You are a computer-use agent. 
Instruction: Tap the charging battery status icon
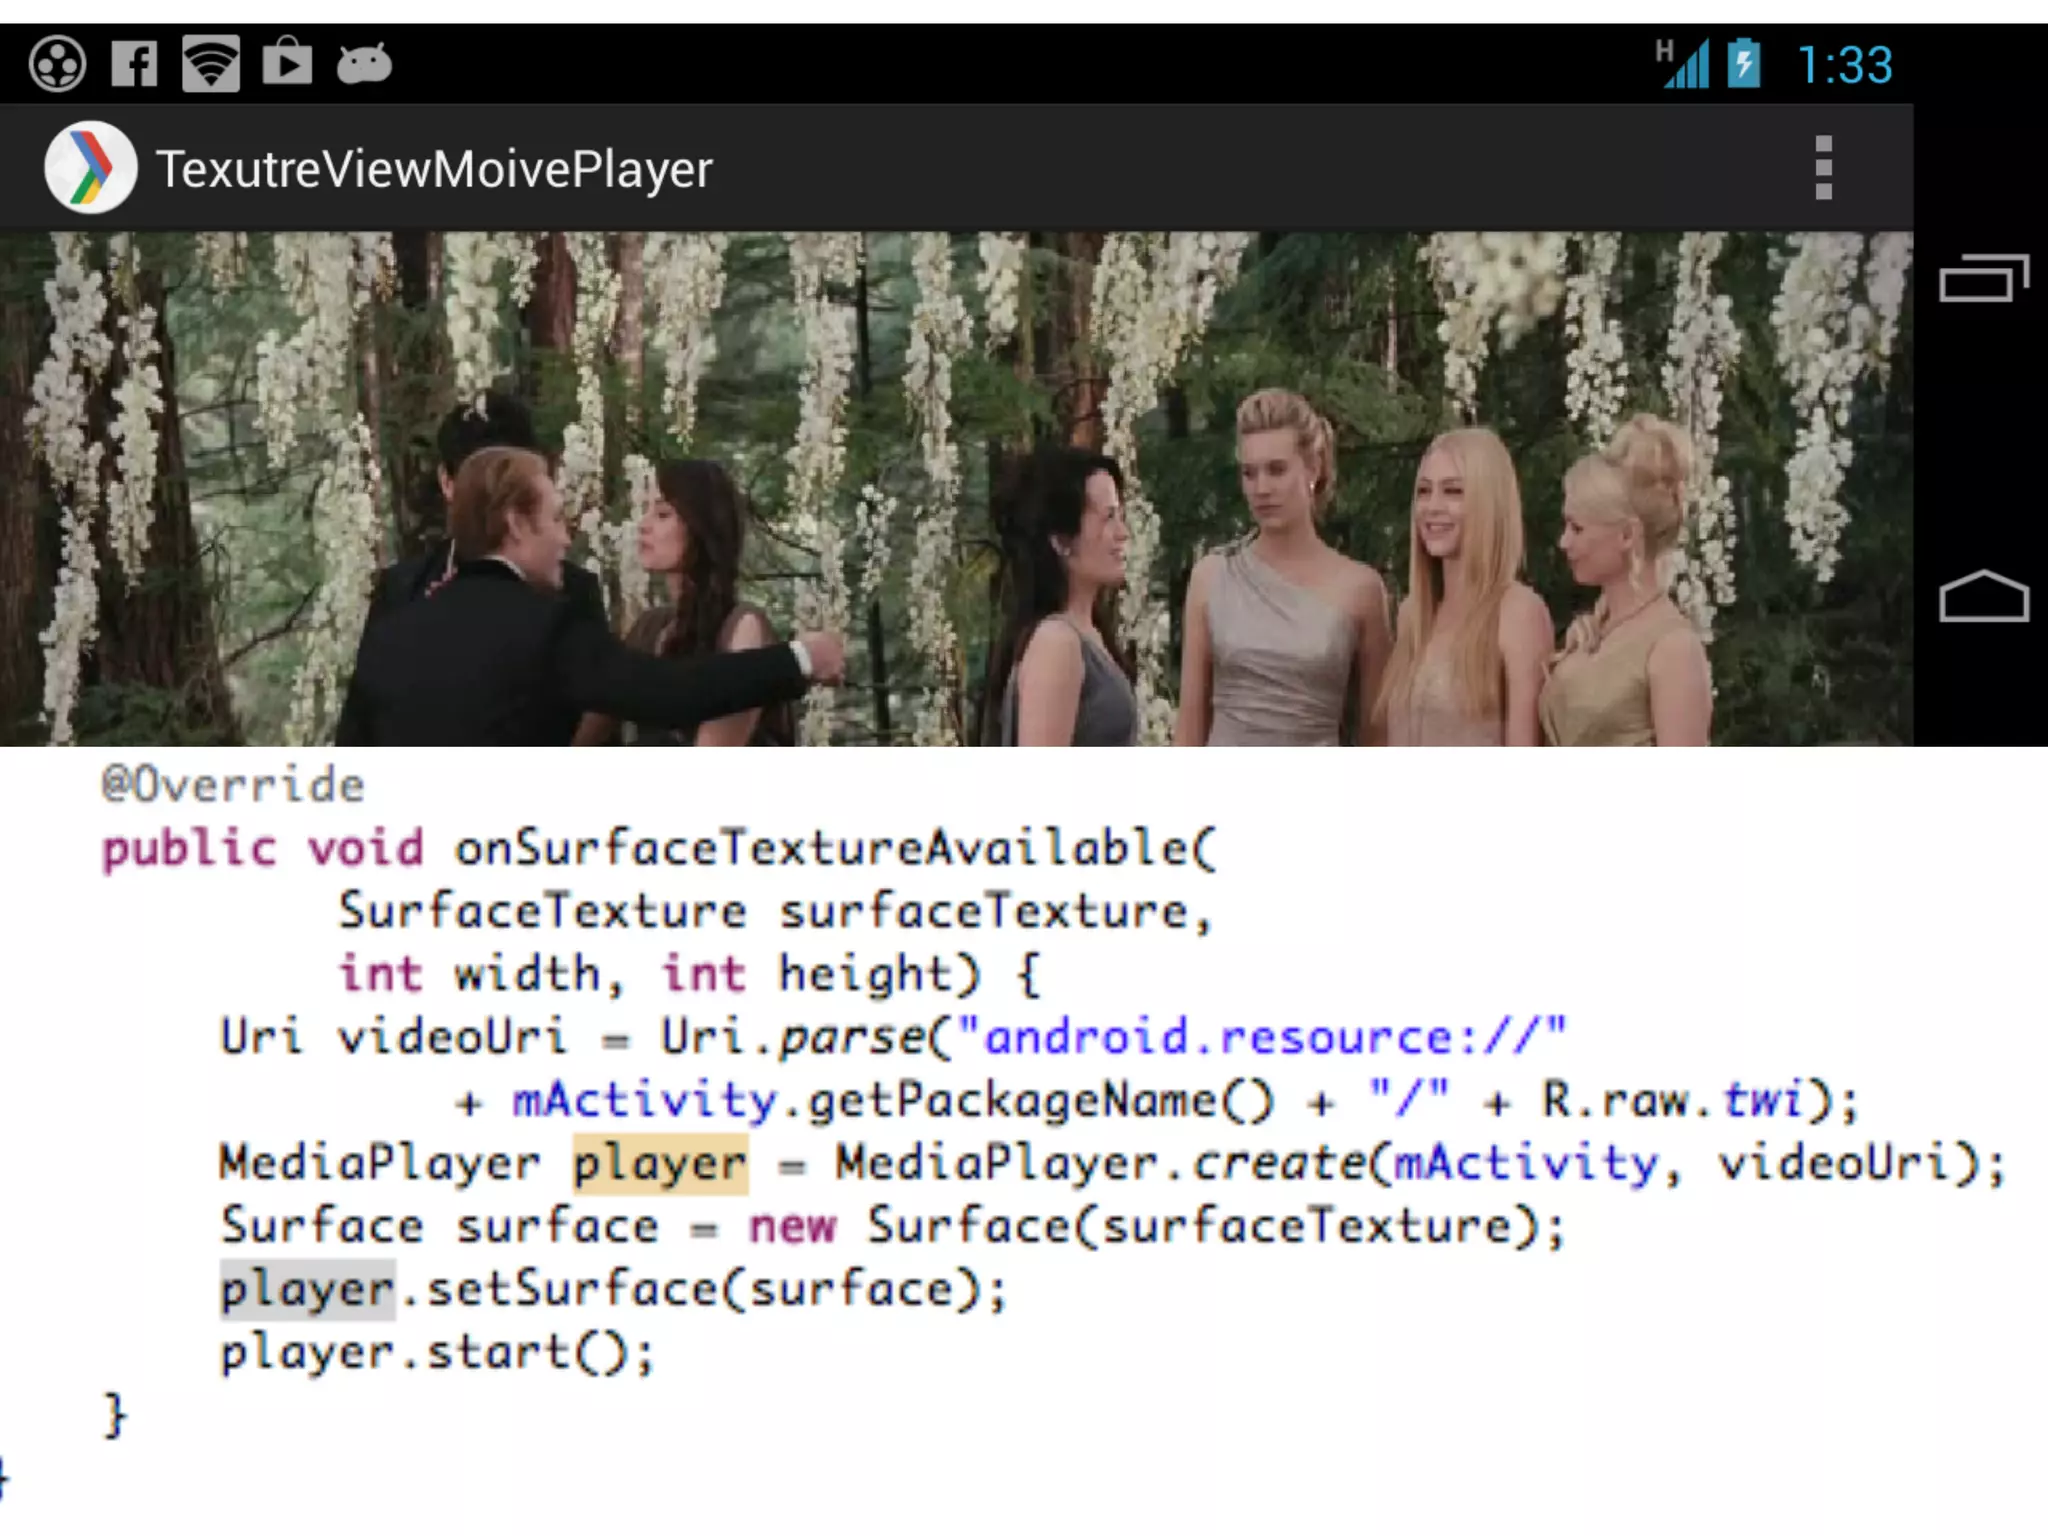1743,63
